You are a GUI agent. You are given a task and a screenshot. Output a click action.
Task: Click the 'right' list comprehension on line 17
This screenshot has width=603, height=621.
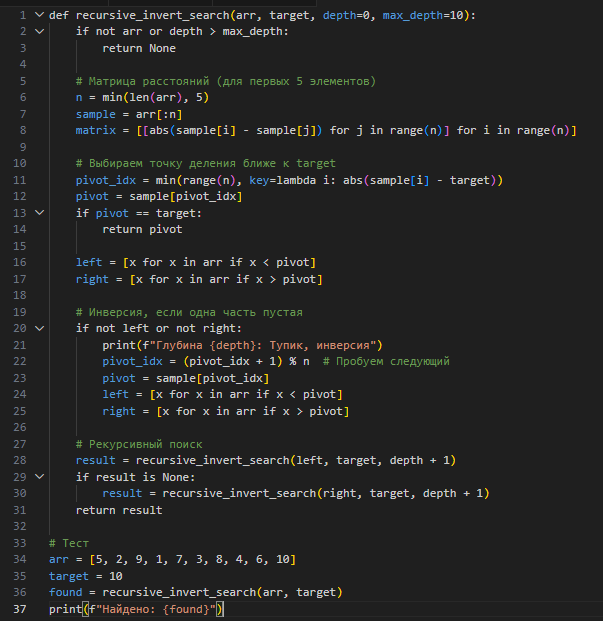click(x=199, y=279)
